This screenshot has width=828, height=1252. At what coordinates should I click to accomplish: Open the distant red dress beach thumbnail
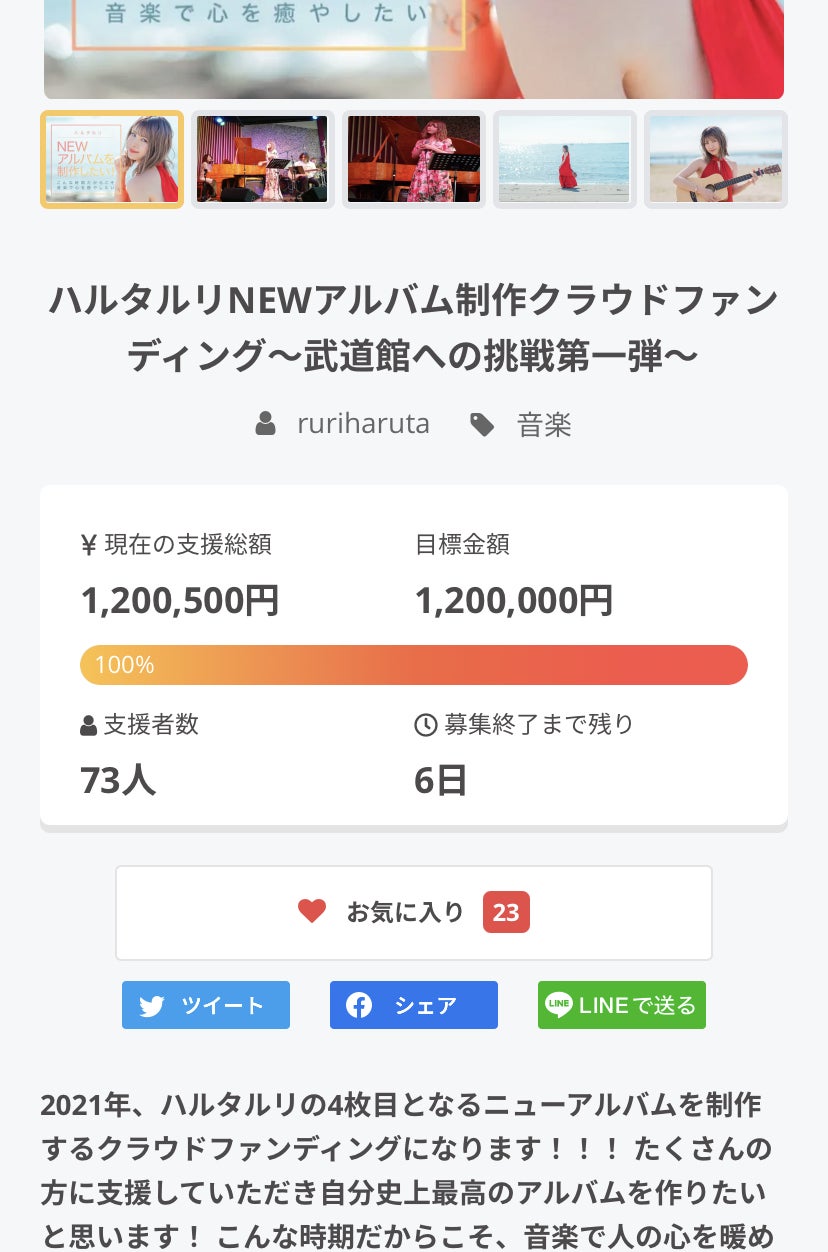564,160
